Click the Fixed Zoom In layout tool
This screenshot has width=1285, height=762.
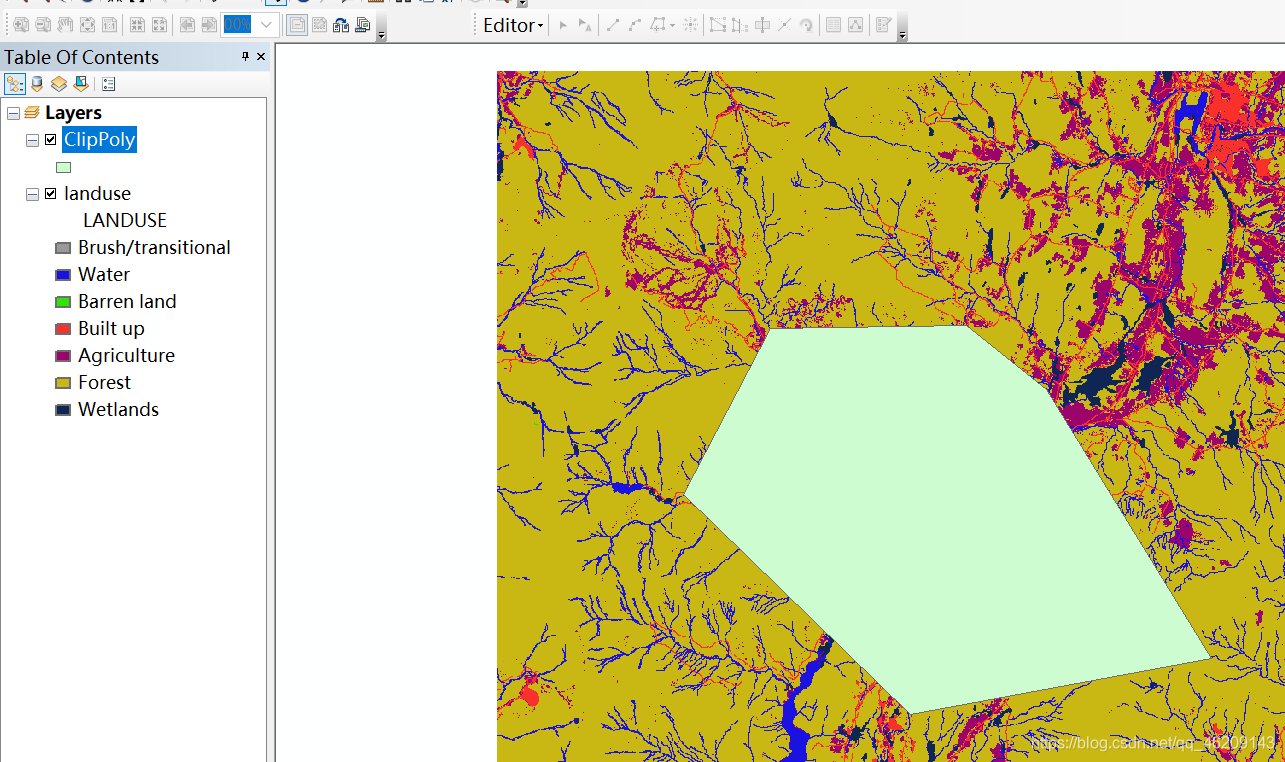coord(20,25)
